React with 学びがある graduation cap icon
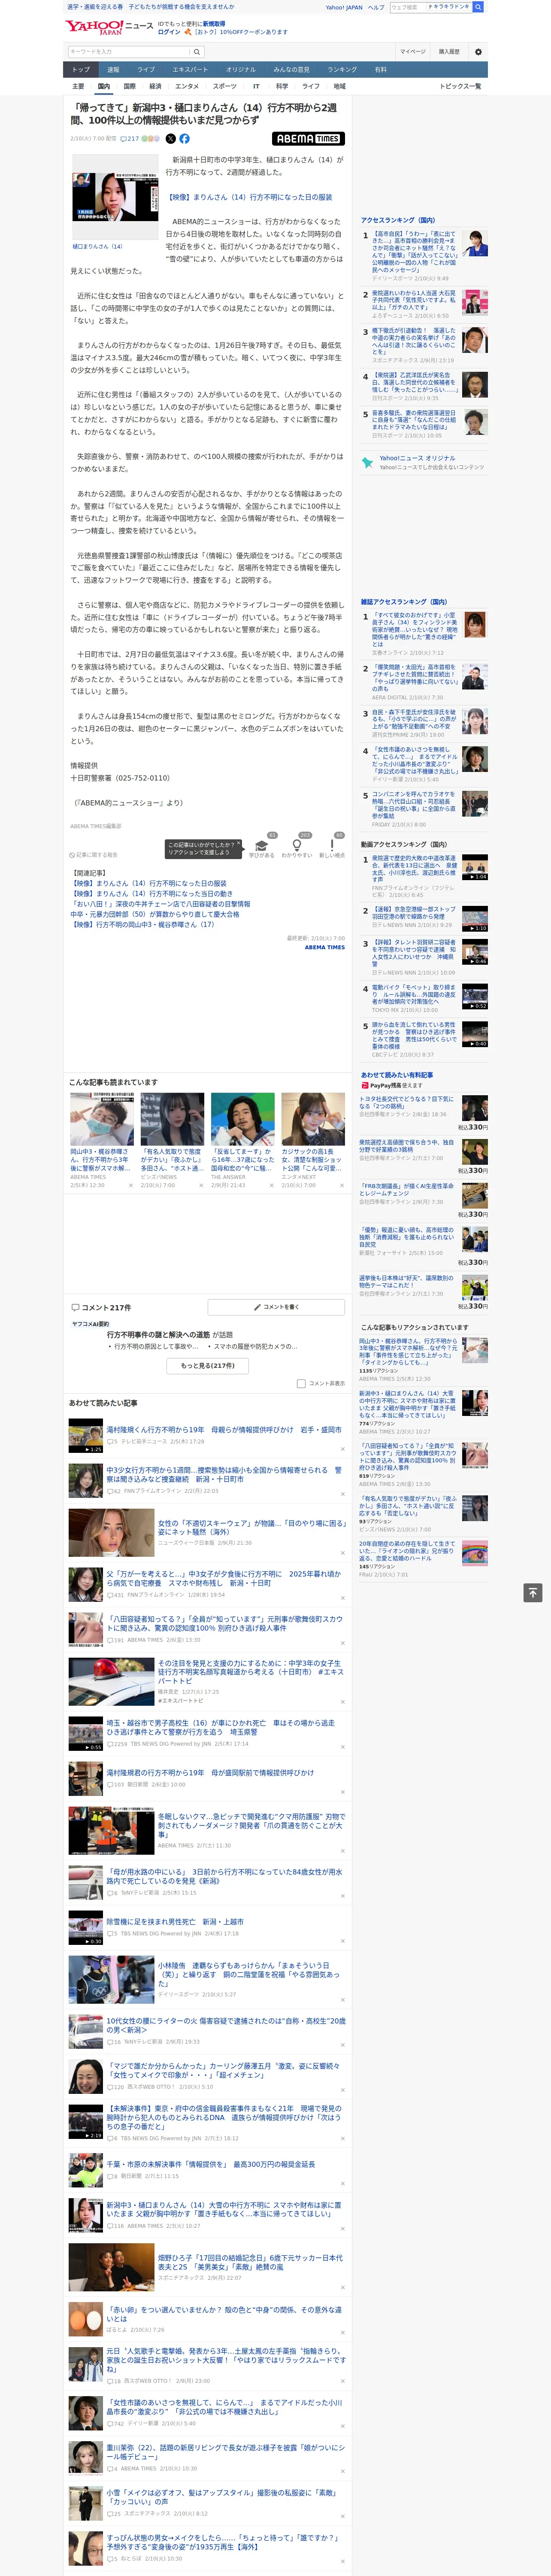Image resolution: width=551 pixels, height=2576 pixels. [x=262, y=845]
